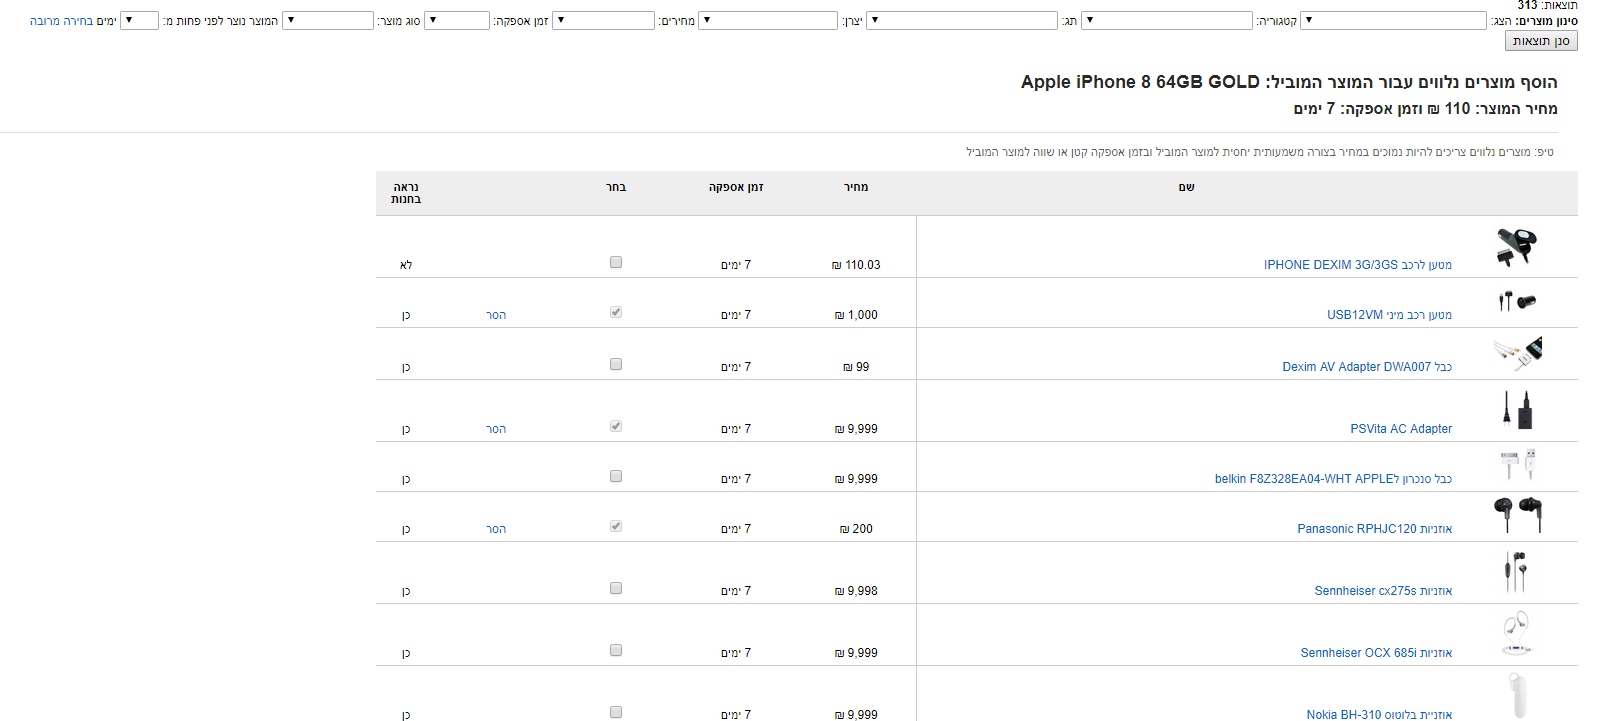This screenshot has width=1598, height=721.
Task: Tick the Sennheiser cx275s checkbox
Action: coord(616,588)
